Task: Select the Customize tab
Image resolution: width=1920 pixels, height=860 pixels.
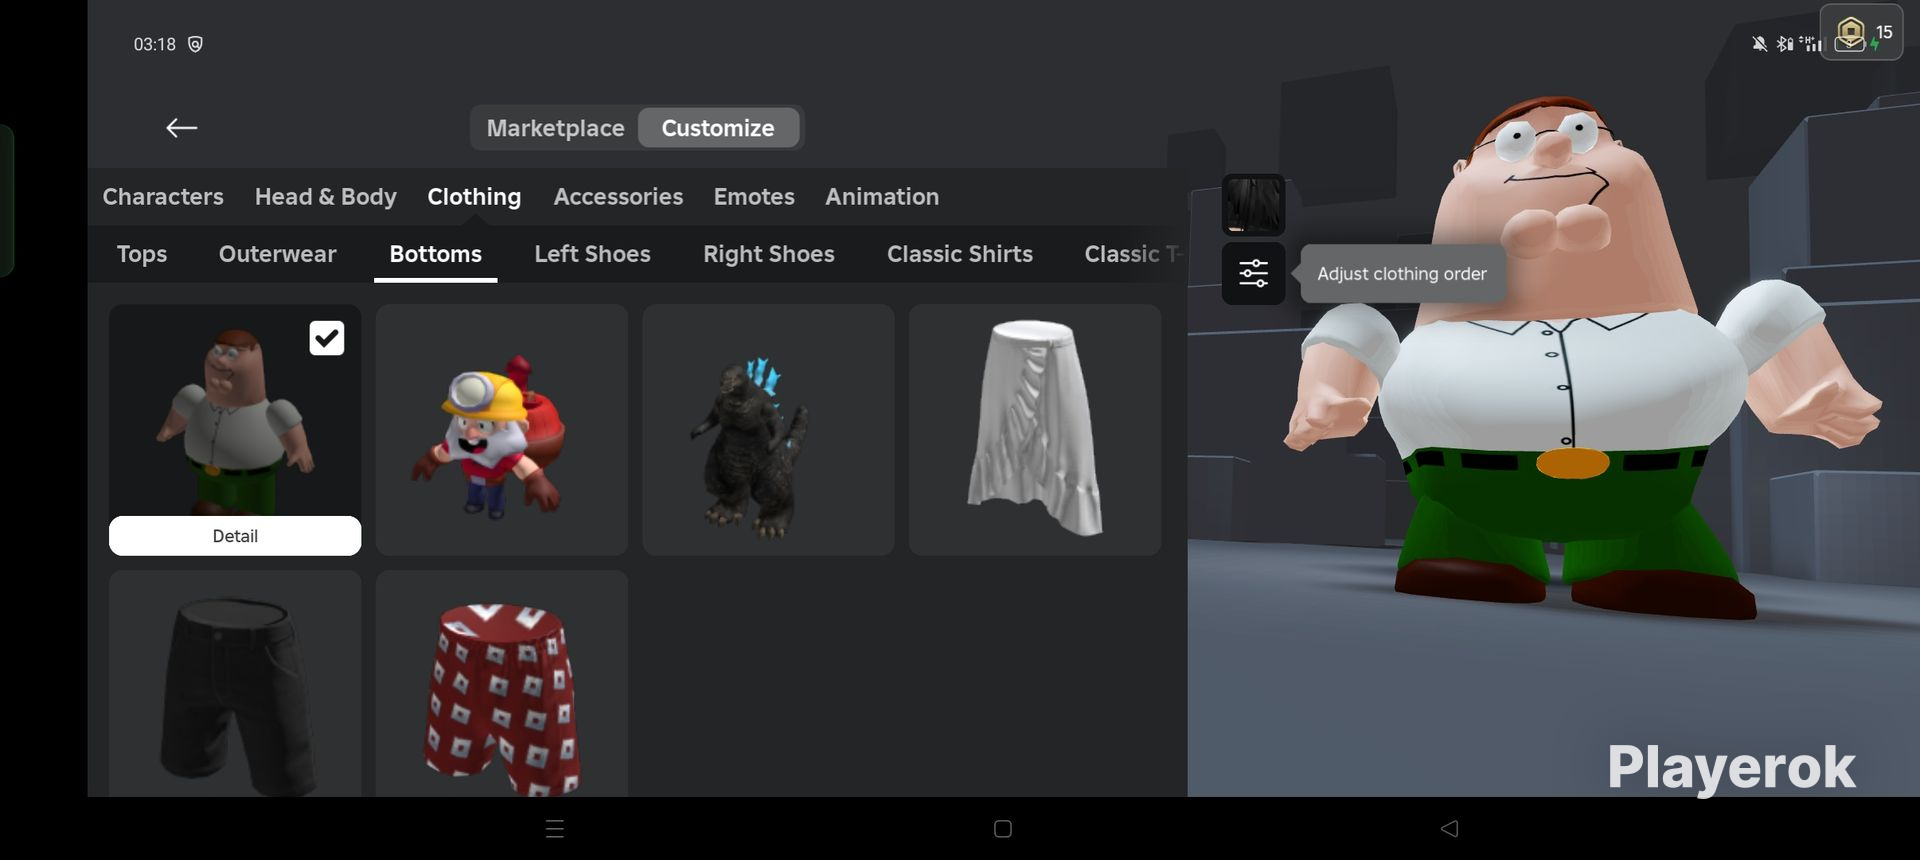Action: pos(718,128)
